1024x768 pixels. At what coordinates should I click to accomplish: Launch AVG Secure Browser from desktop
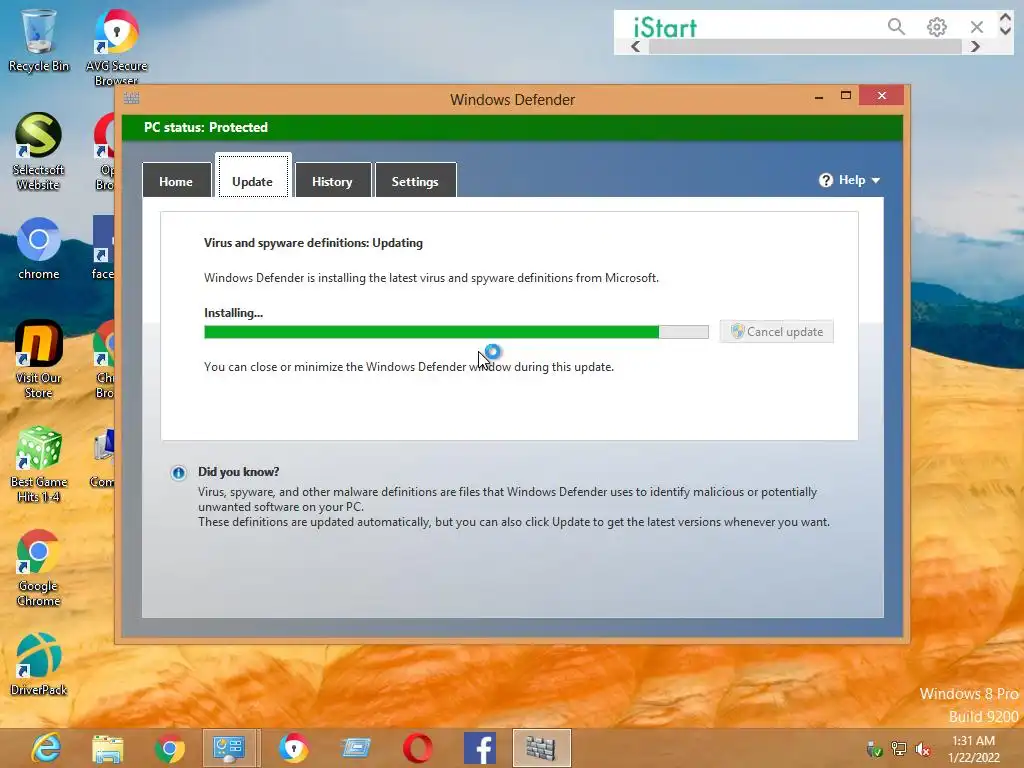(x=116, y=47)
